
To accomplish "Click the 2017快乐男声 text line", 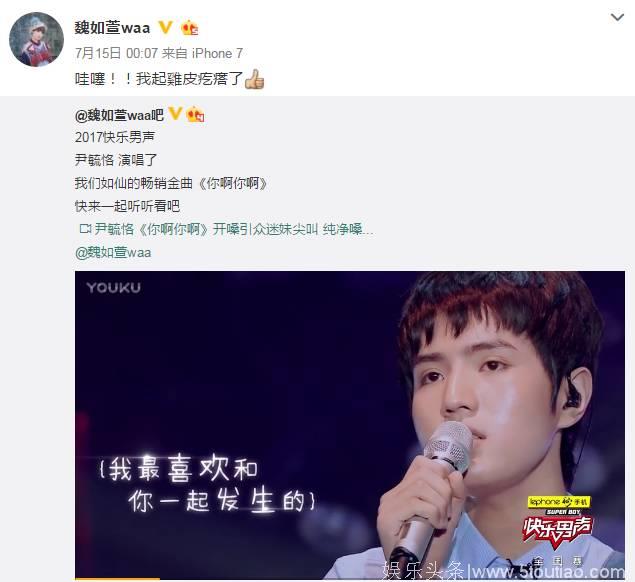I will (115, 137).
